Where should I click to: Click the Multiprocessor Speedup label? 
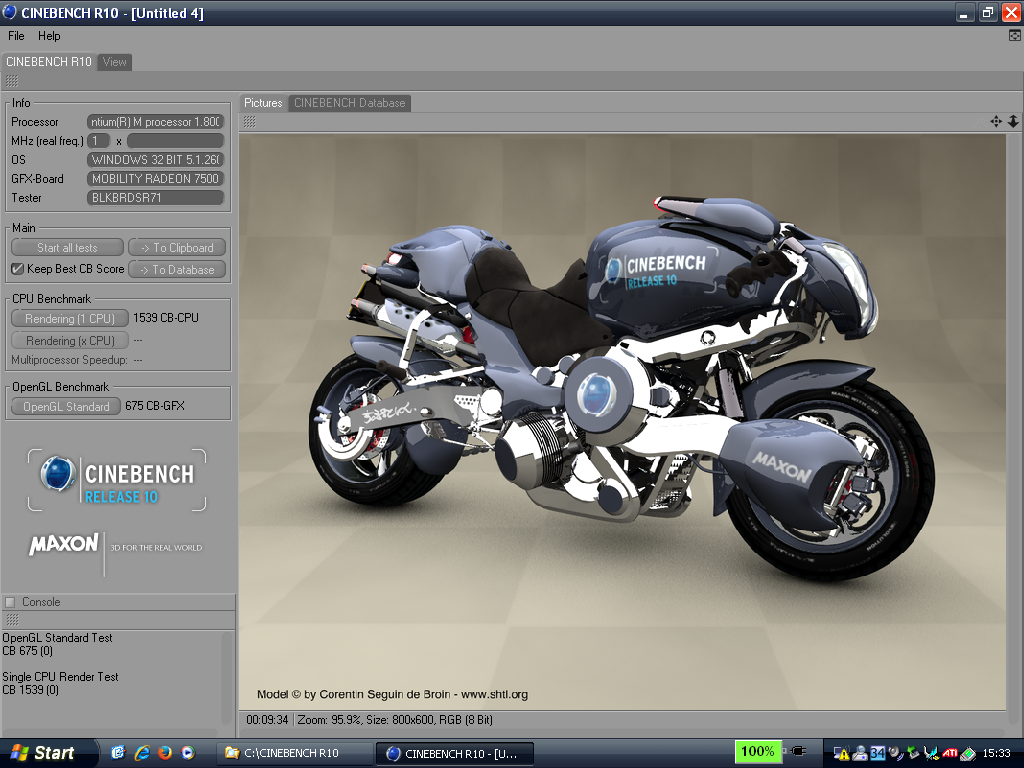[x=69, y=360]
